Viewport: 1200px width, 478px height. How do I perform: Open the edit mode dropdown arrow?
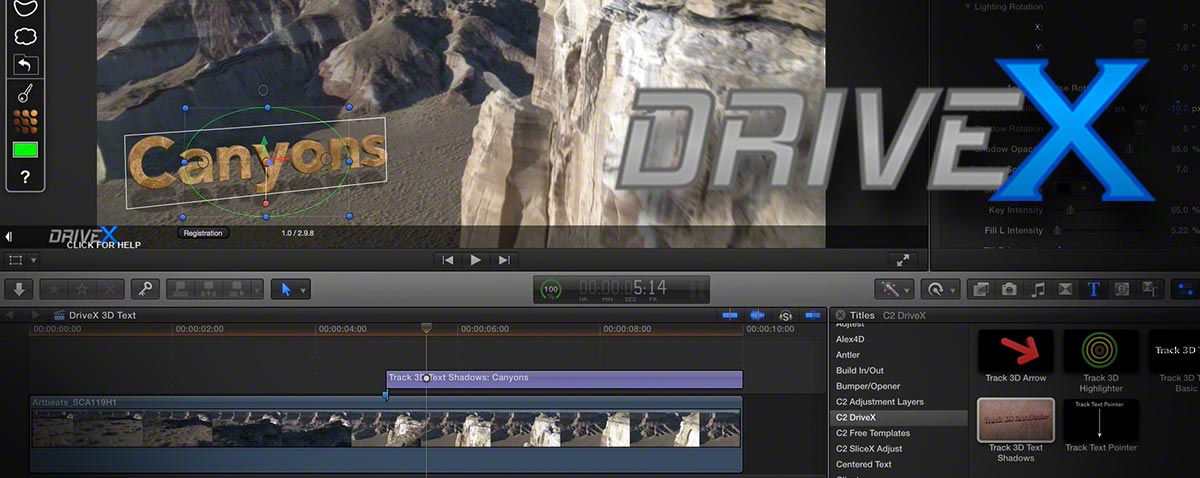coord(258,289)
